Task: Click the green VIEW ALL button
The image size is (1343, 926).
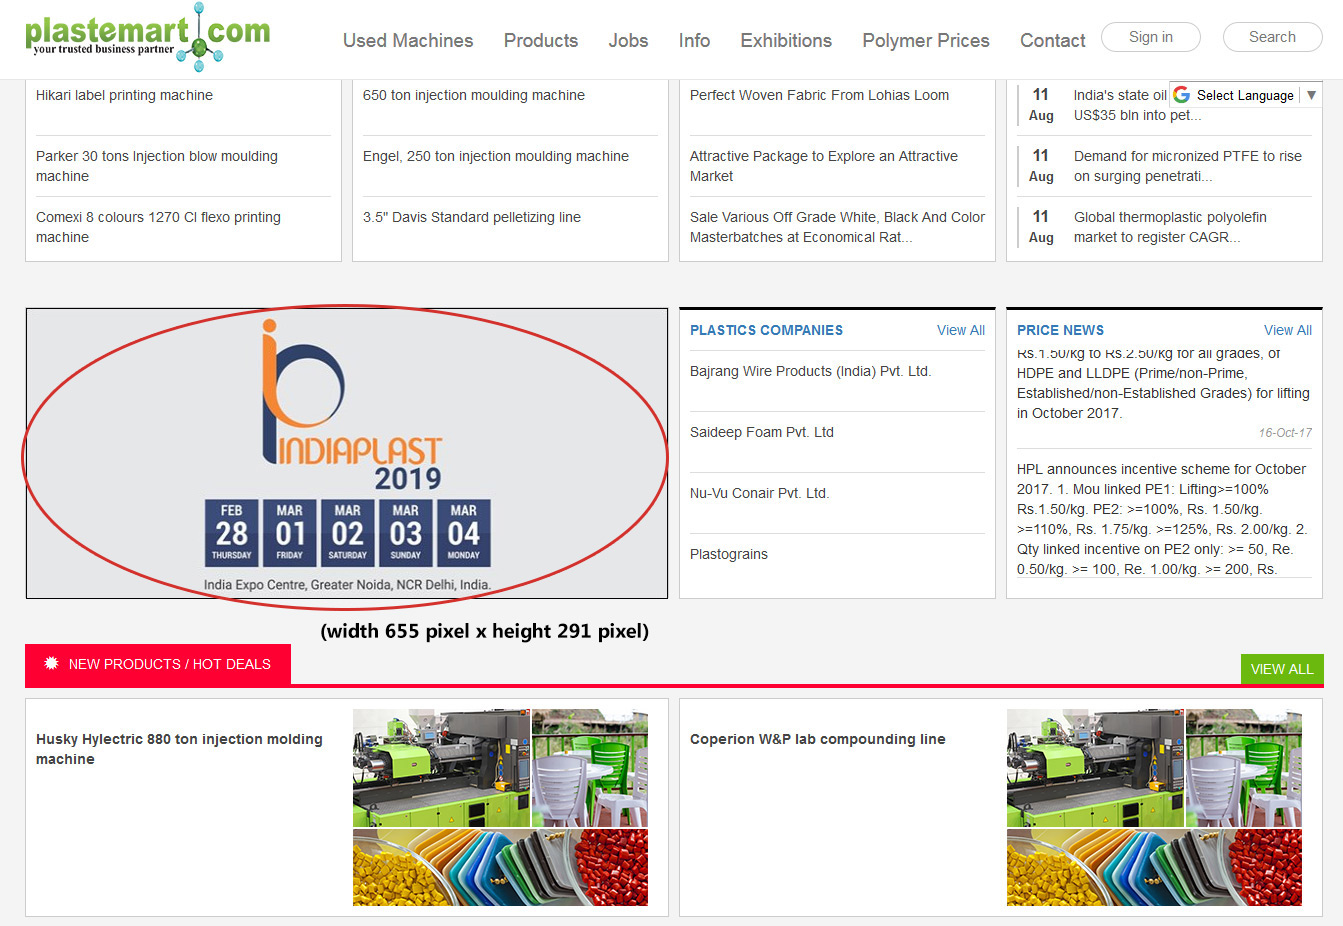Action: tap(1282, 669)
